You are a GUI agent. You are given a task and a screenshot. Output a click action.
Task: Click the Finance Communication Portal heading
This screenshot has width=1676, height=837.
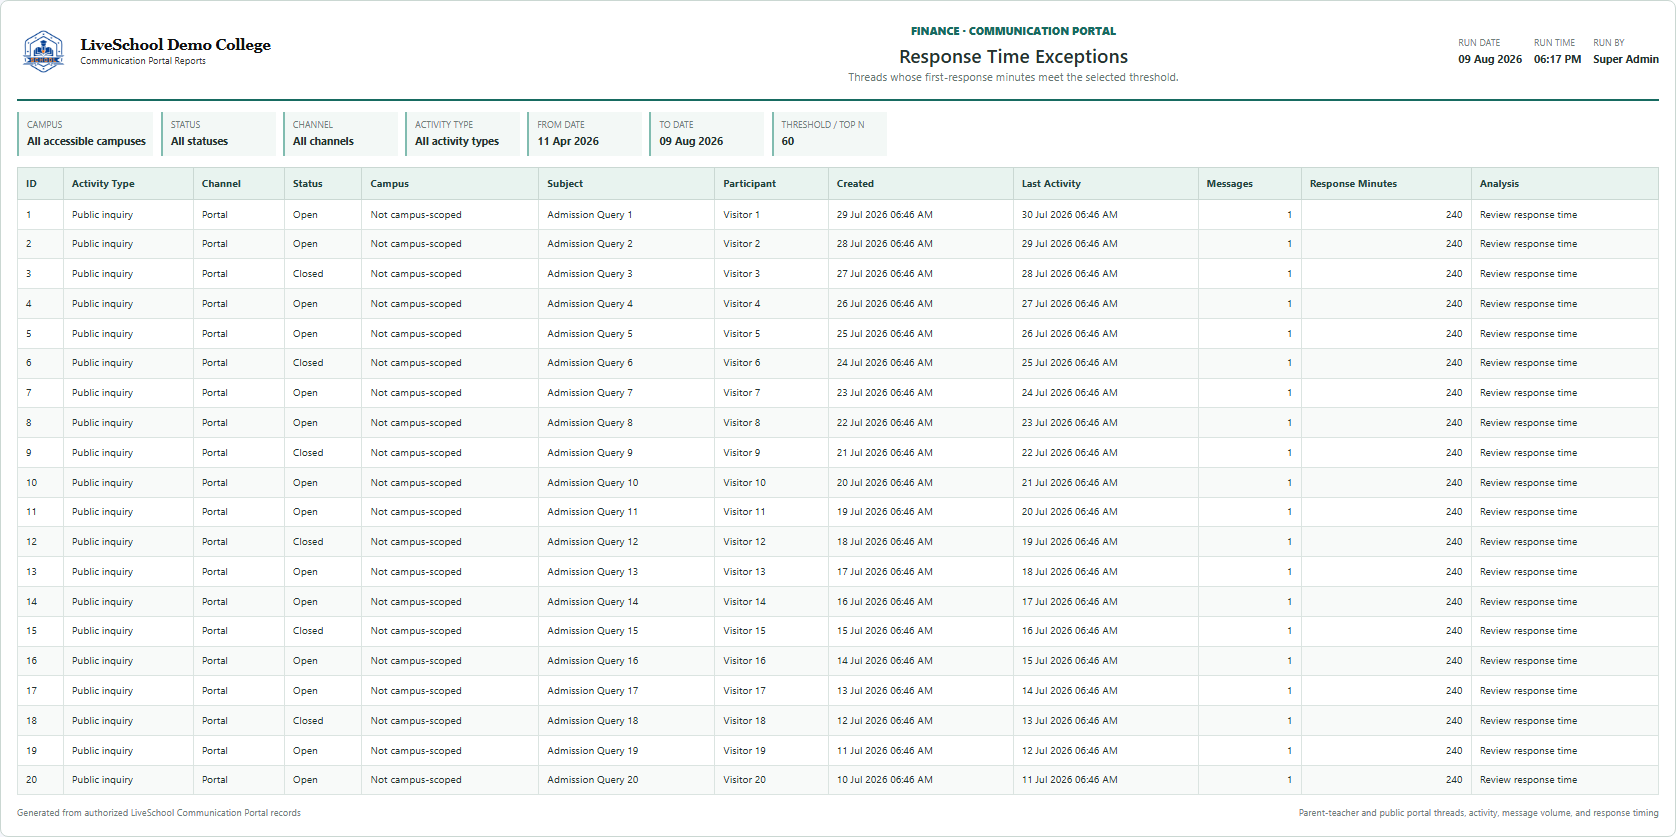(1013, 31)
